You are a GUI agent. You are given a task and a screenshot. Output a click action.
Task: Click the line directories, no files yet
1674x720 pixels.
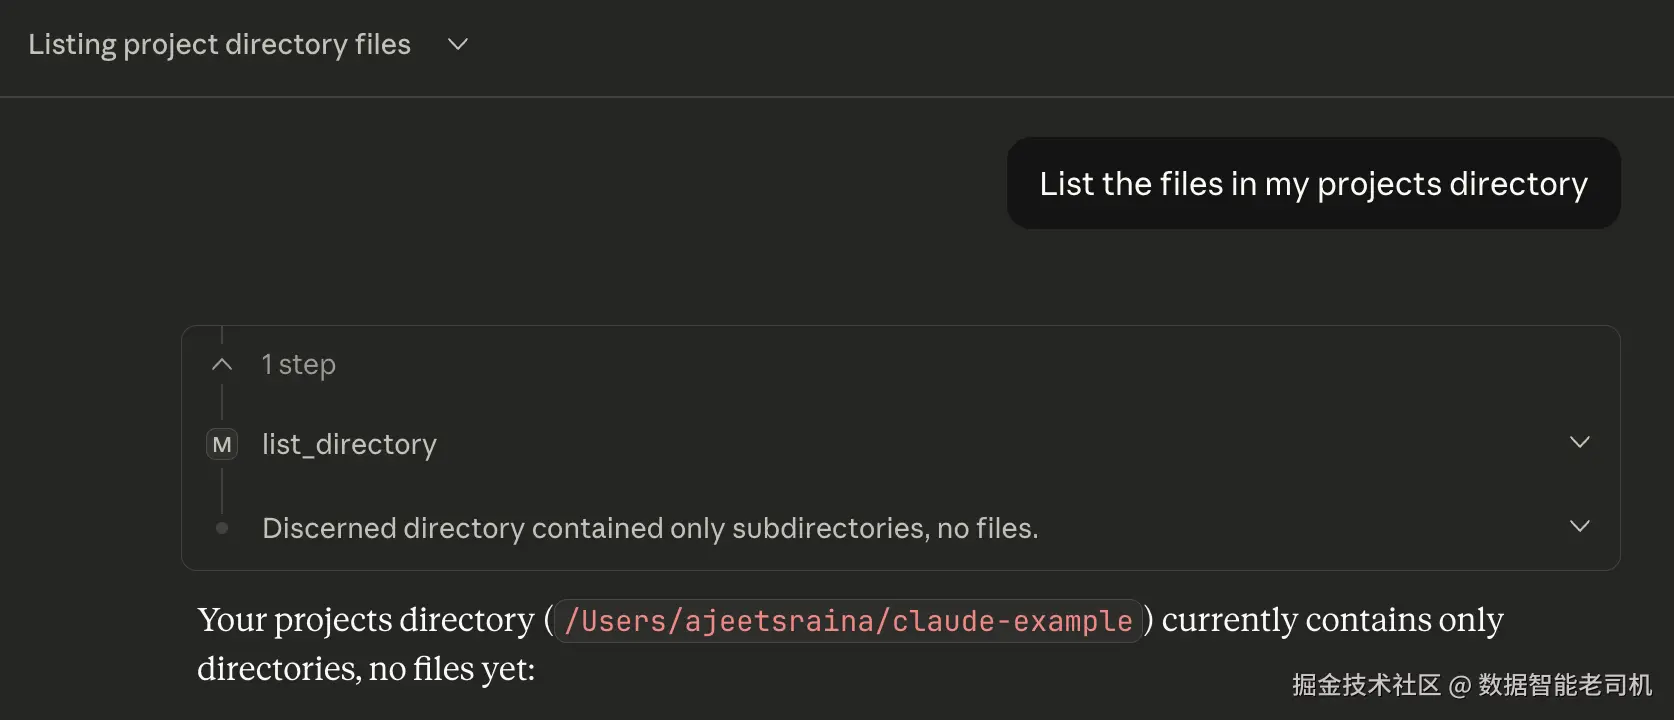366,668
